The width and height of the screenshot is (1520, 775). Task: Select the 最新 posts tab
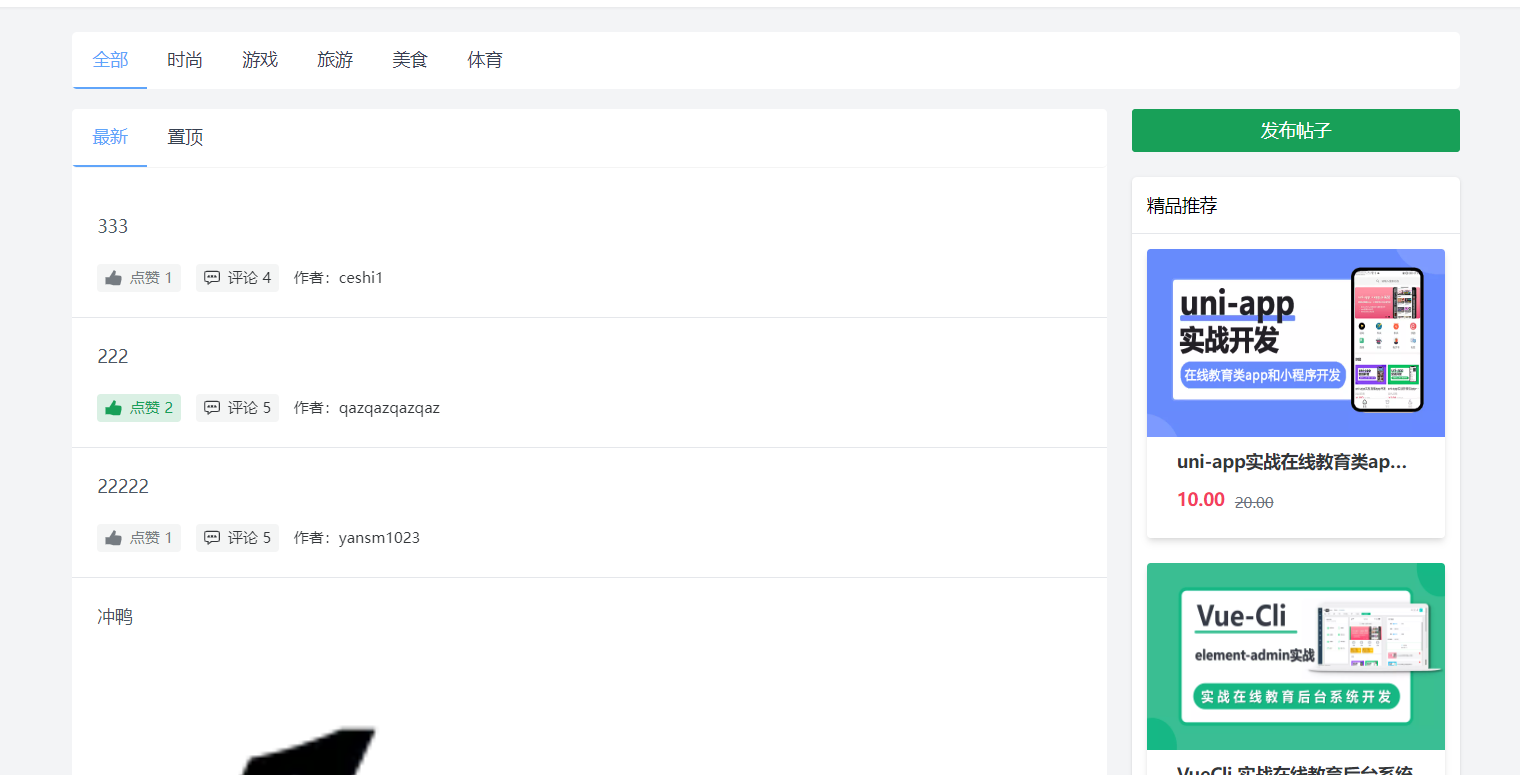click(110, 138)
